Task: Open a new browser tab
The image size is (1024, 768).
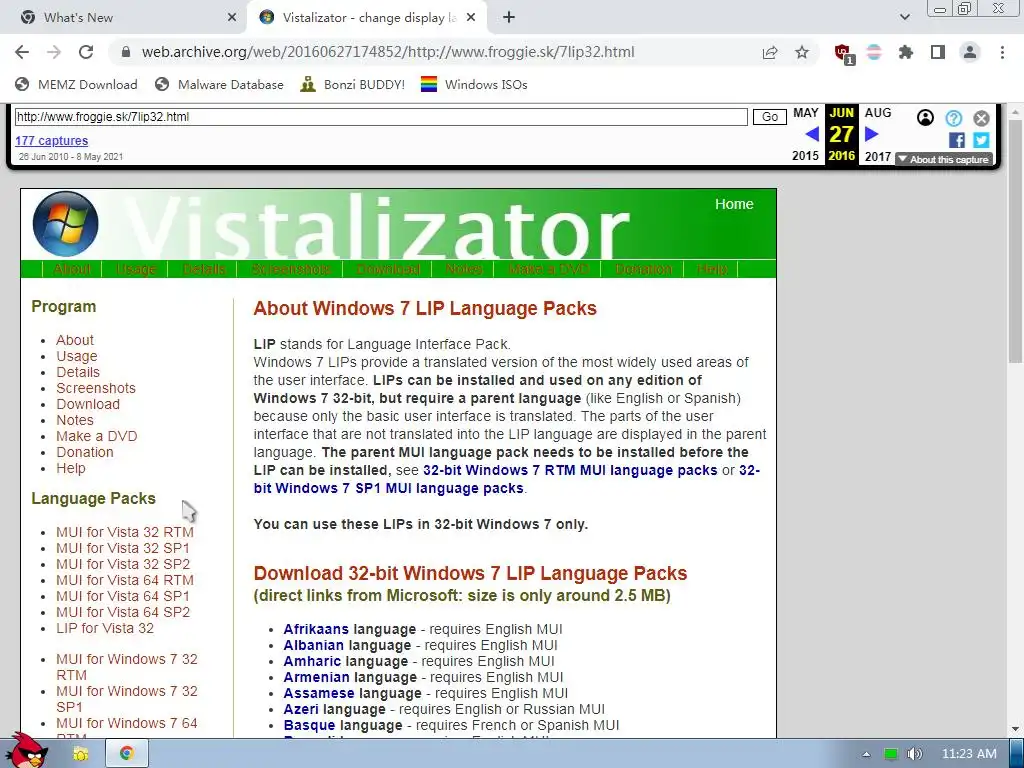Action: 509,18
